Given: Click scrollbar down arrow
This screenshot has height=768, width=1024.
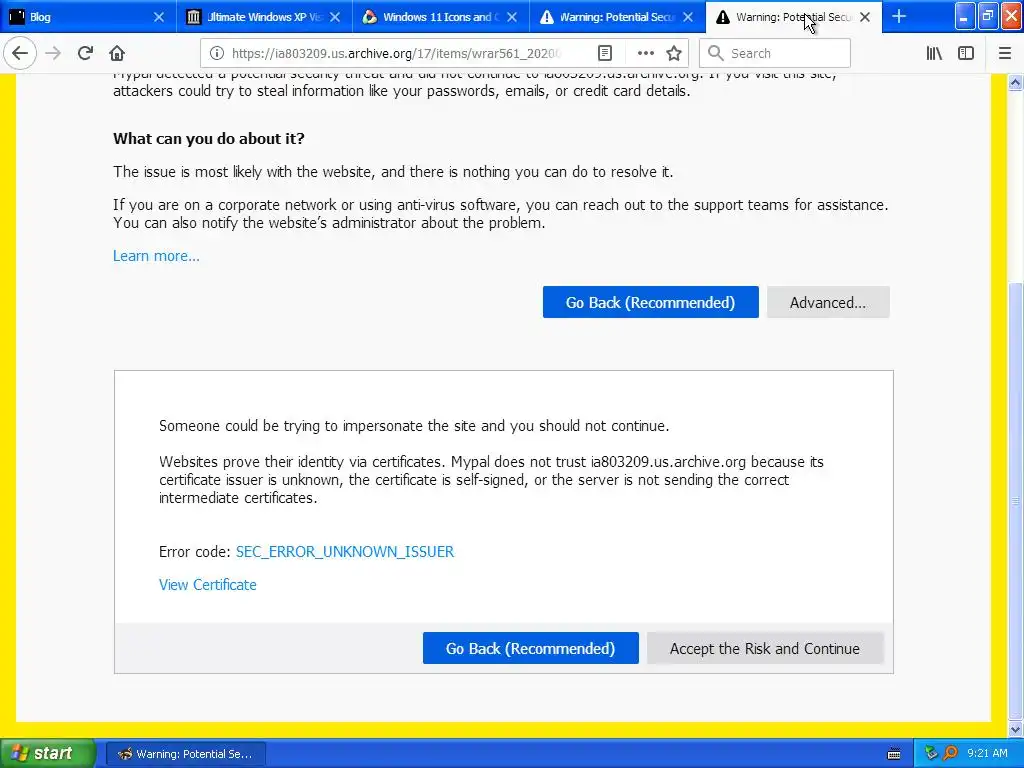Looking at the screenshot, I should point(1016,729).
